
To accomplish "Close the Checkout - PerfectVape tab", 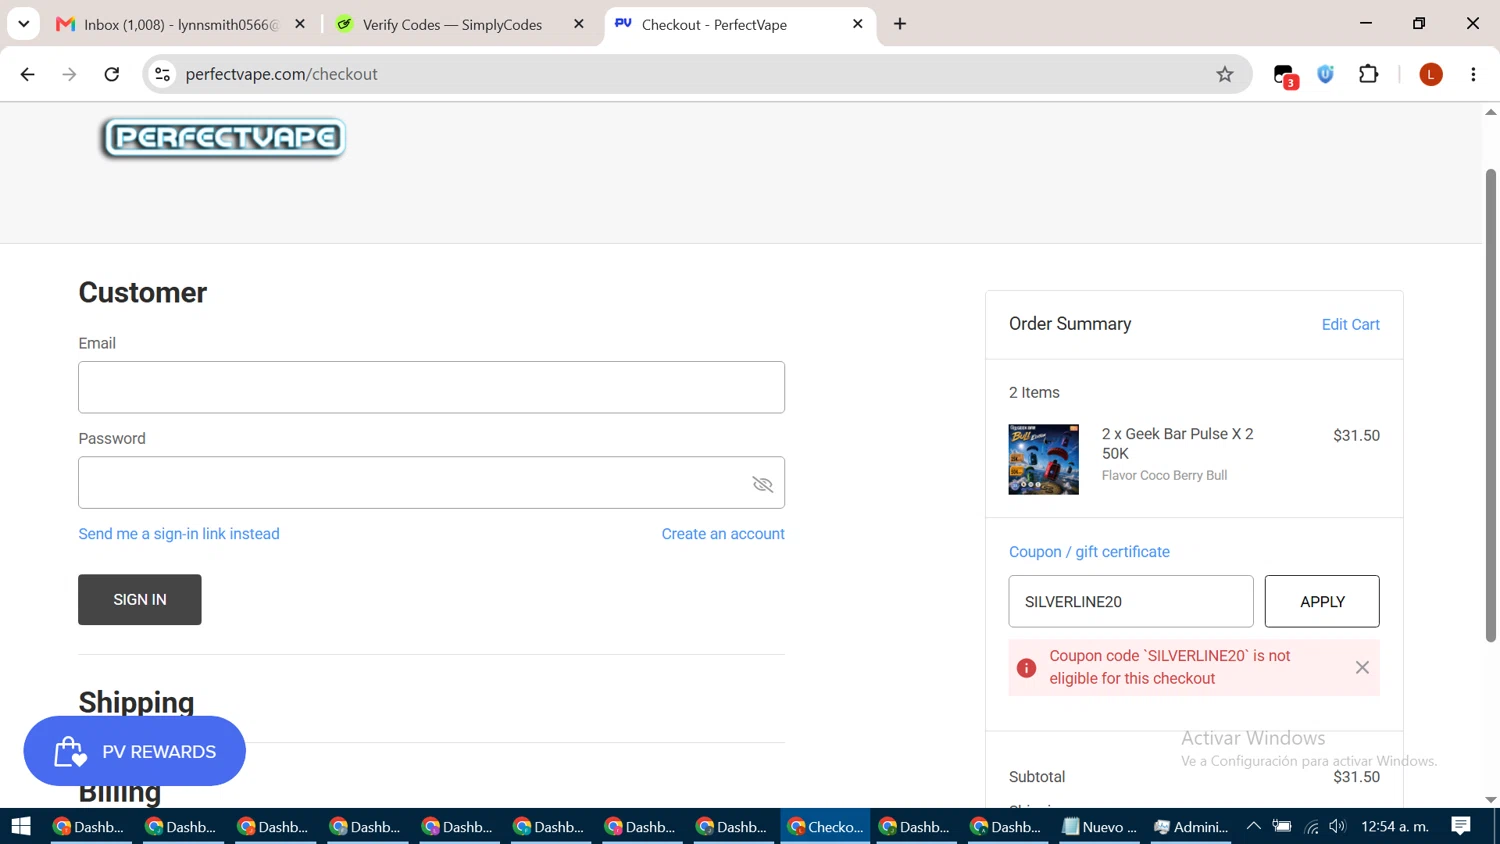I will [857, 24].
